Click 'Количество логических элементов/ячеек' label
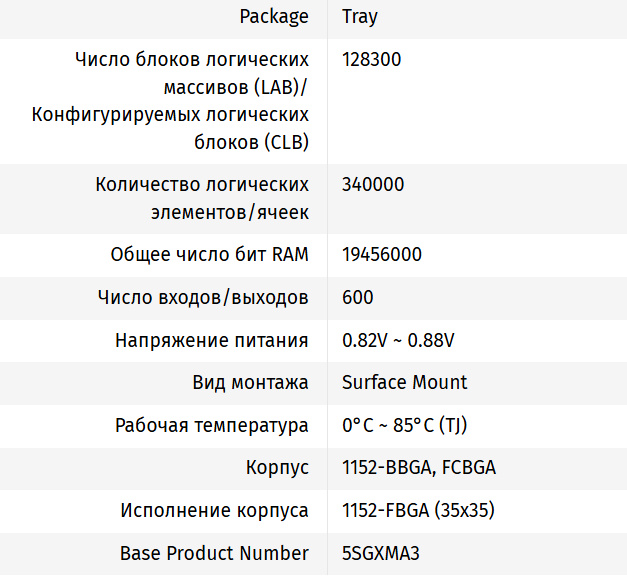This screenshot has height=585, width=627. [202, 198]
